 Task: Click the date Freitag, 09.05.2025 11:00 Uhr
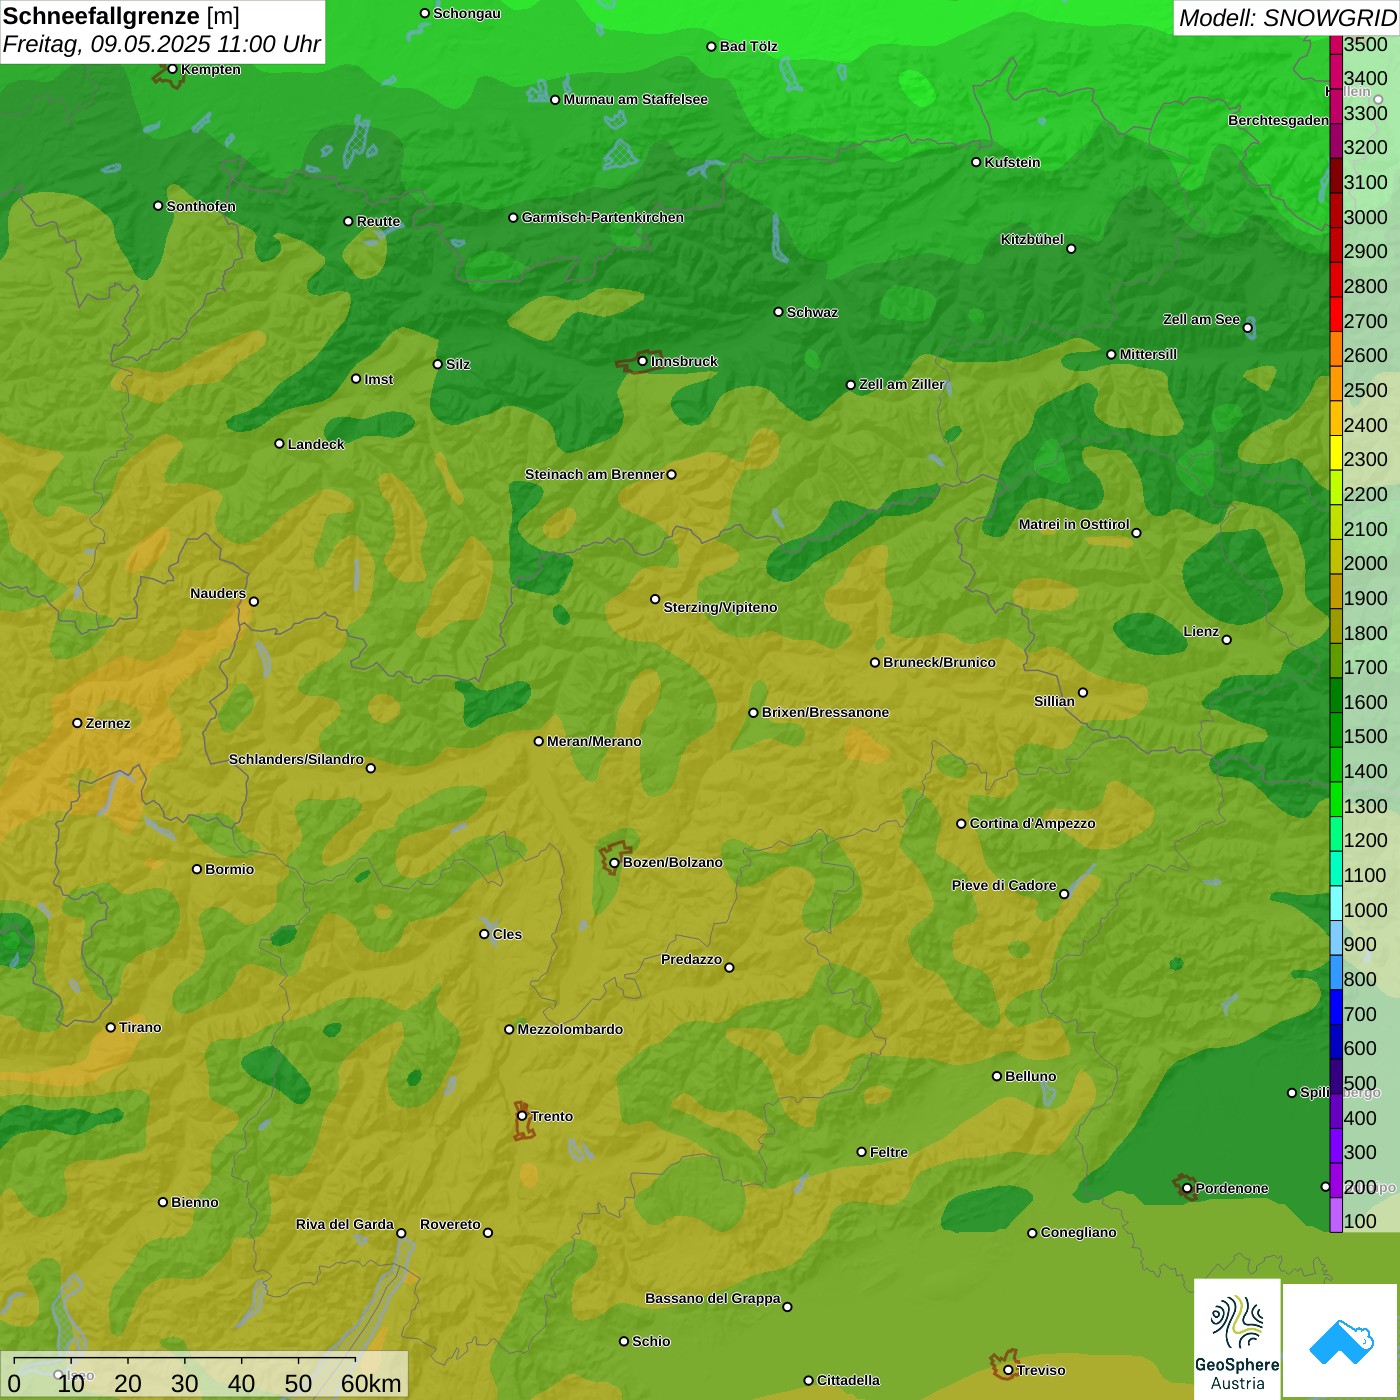(x=162, y=44)
